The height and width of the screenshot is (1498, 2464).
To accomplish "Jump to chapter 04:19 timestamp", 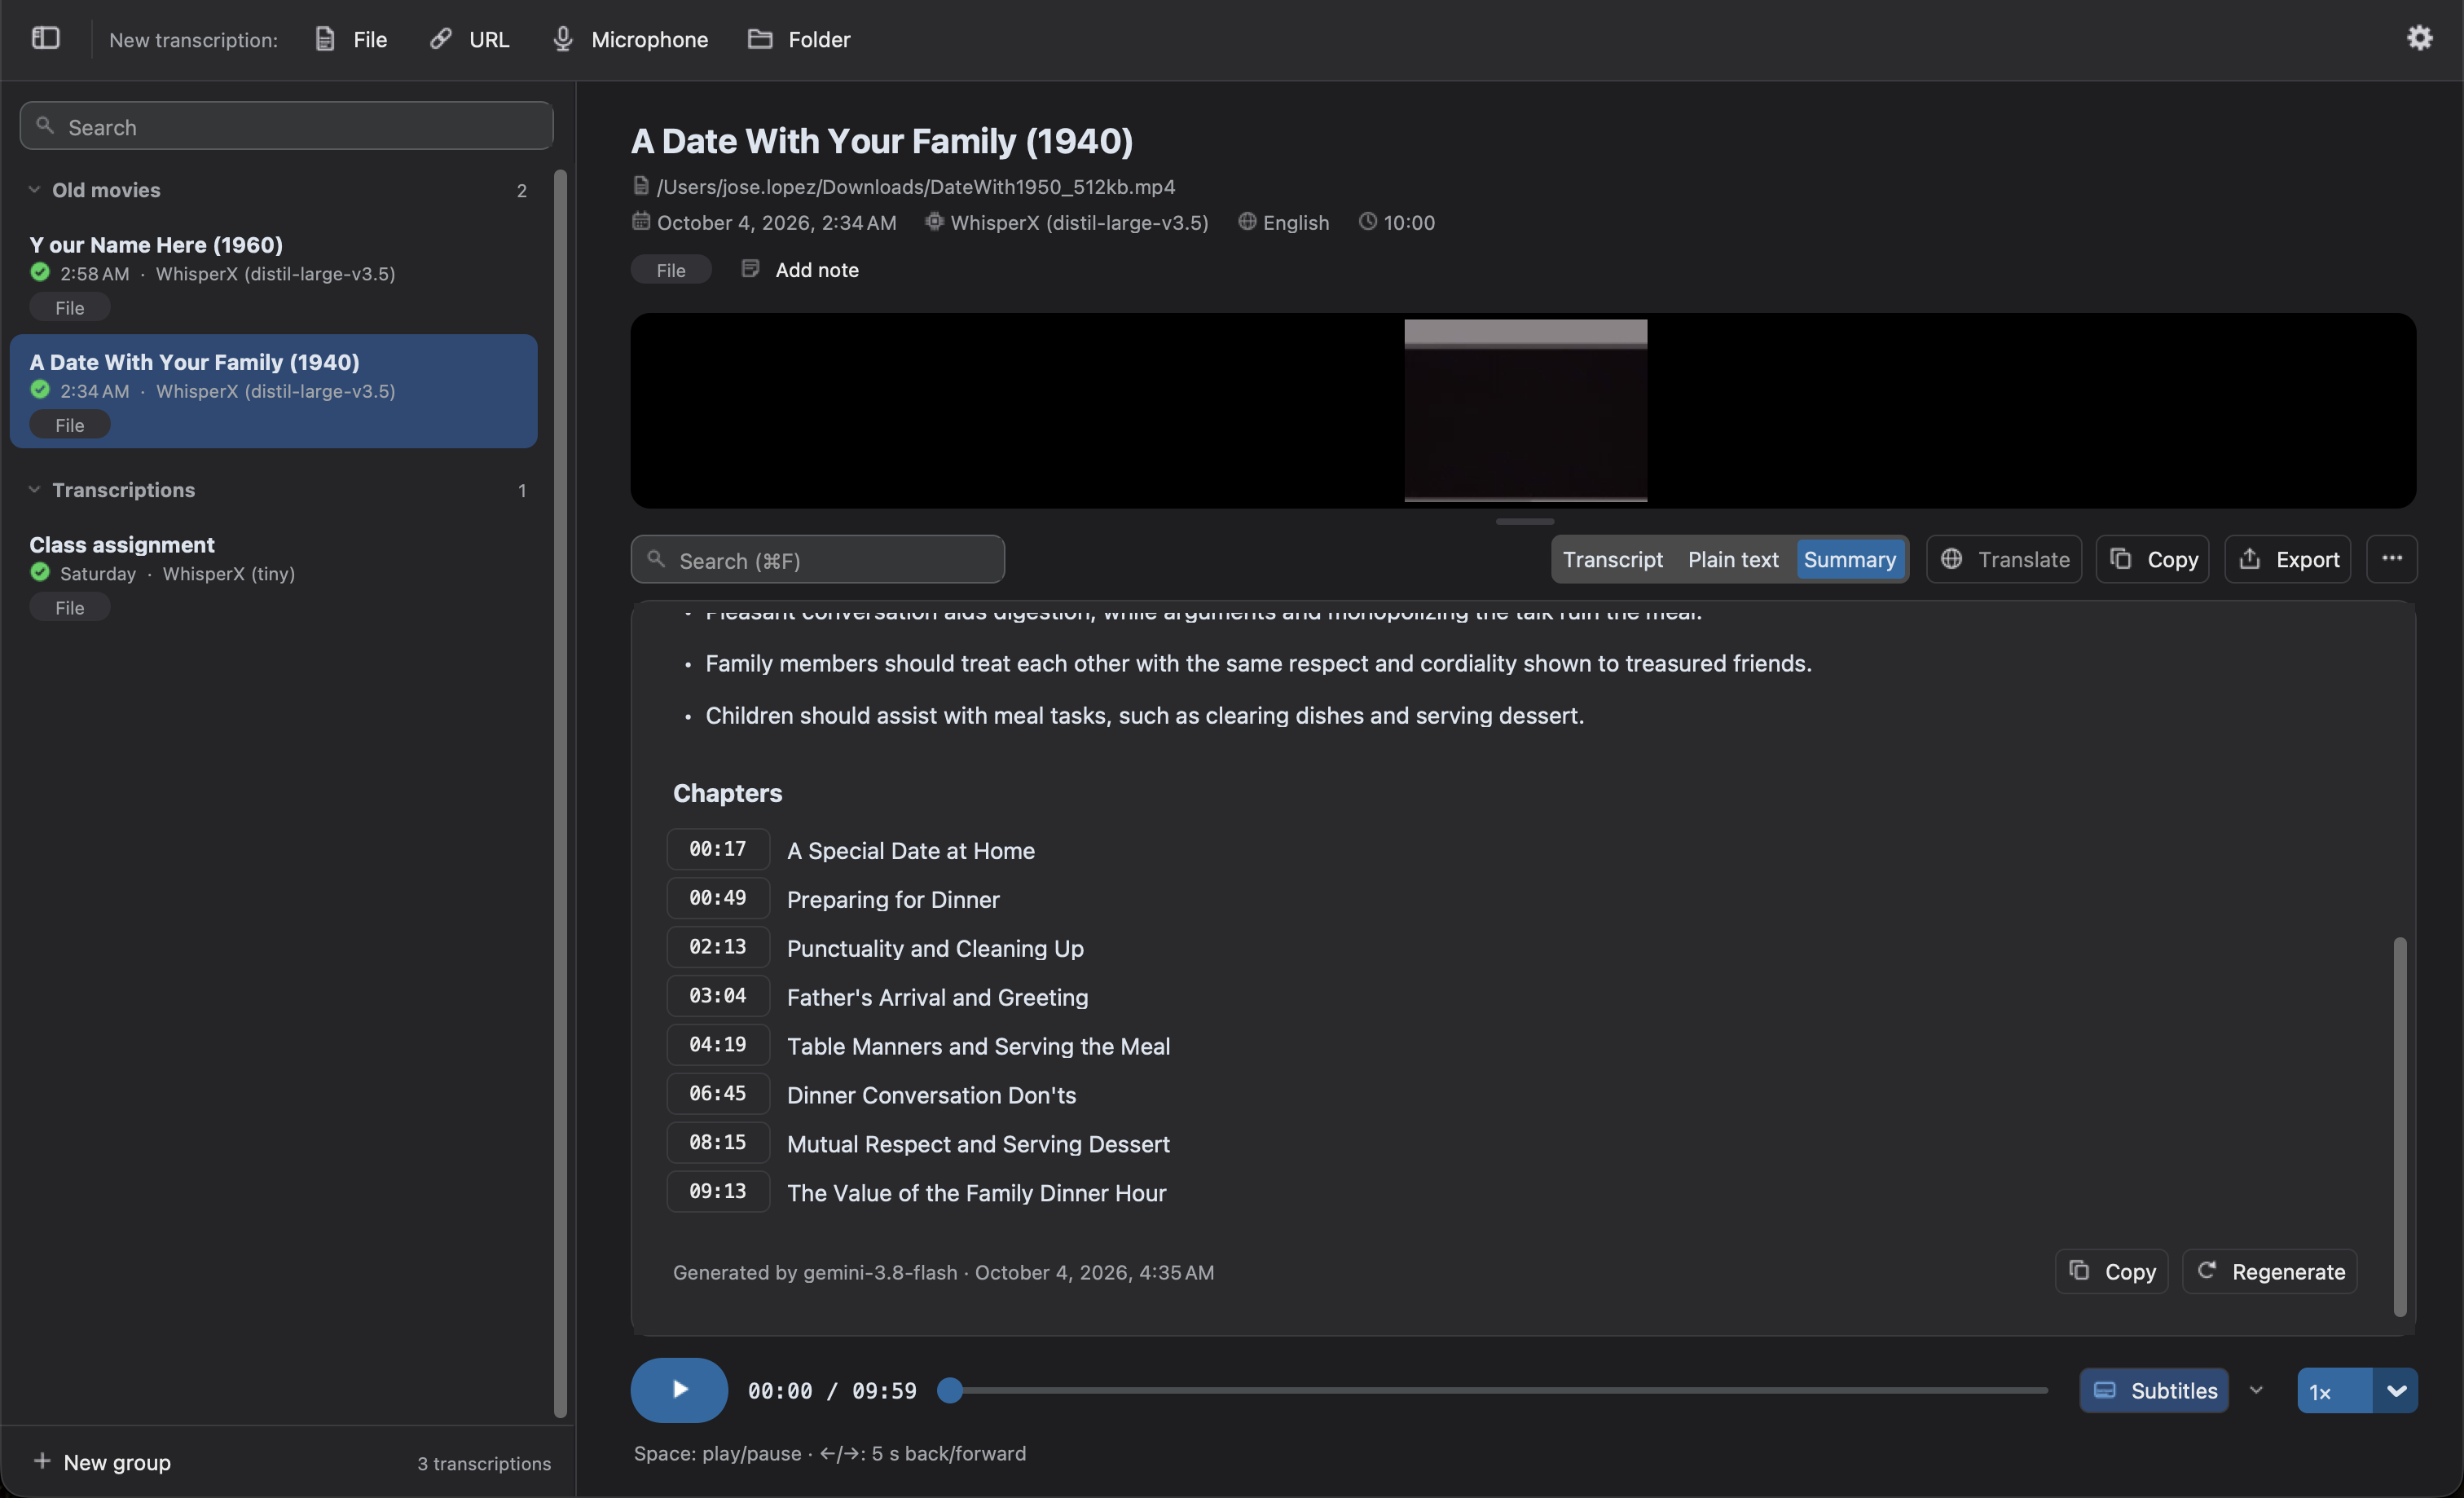I will pyautogui.click(x=718, y=1045).
